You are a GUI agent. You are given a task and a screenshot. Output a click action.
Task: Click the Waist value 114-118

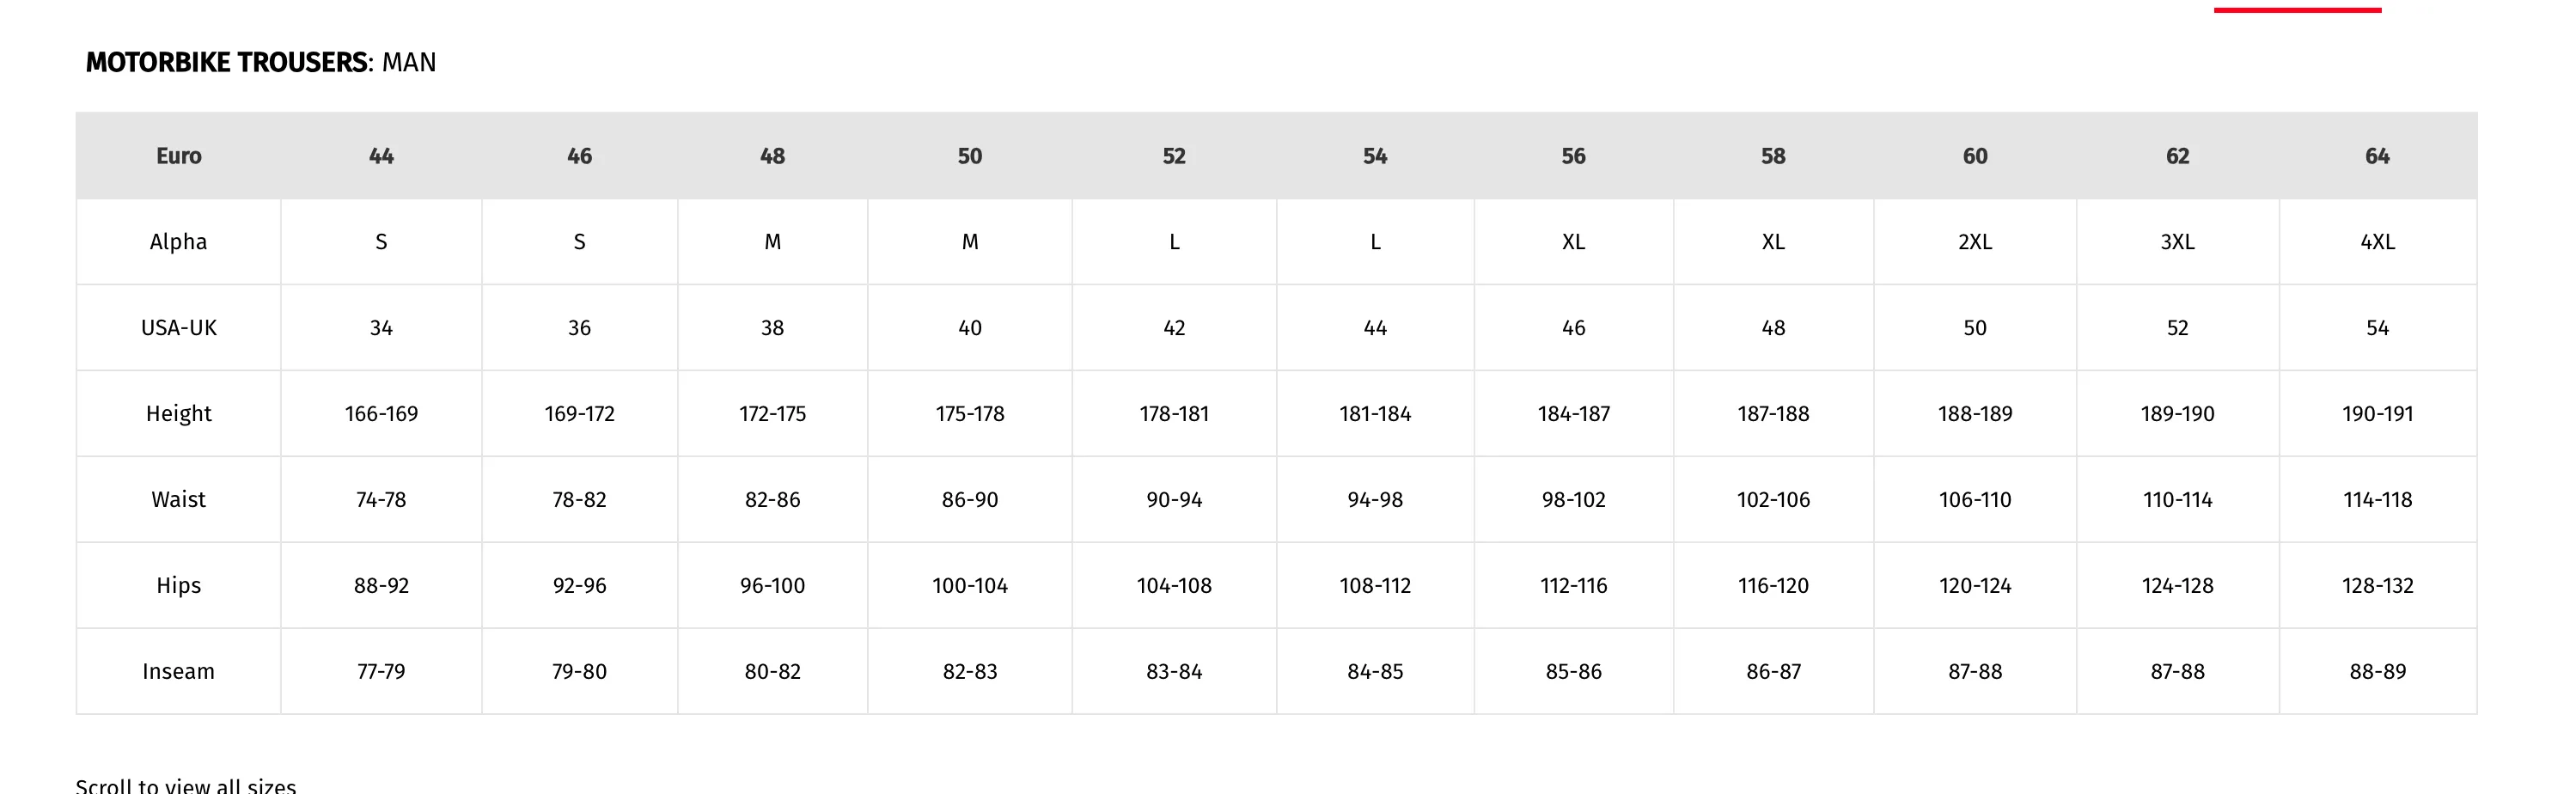pos(2377,500)
